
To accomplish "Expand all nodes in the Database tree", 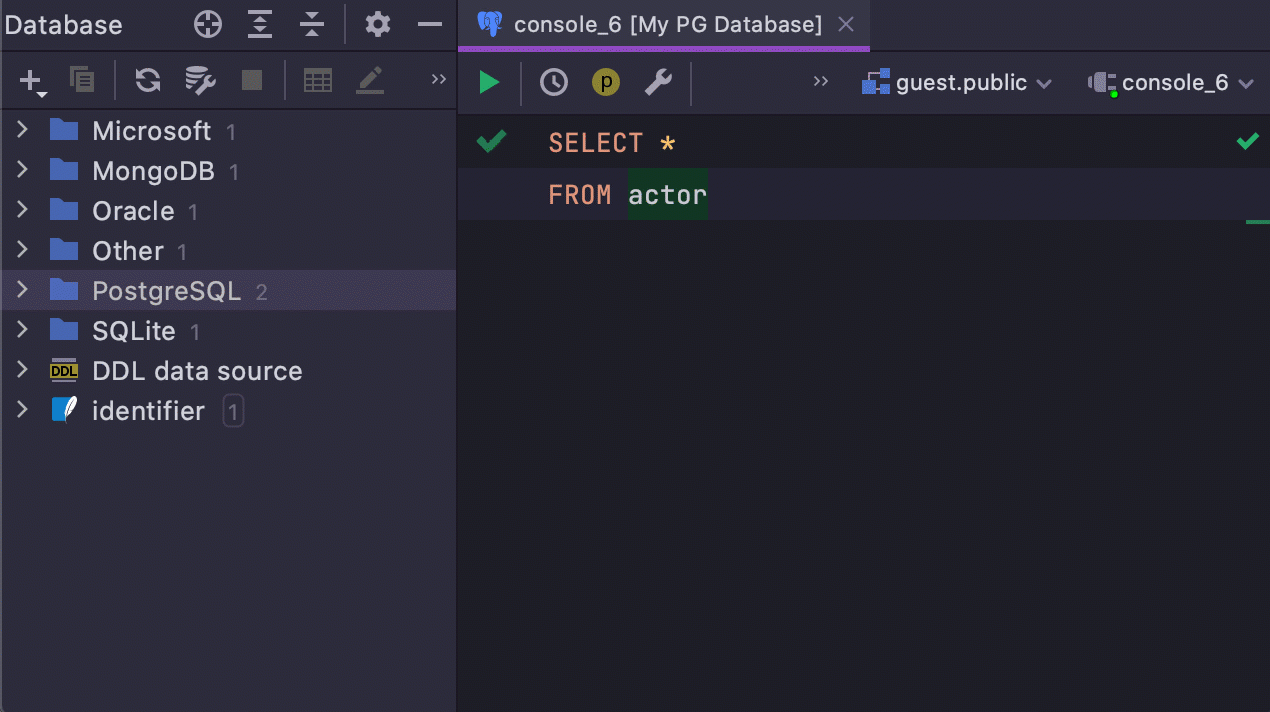I will pyautogui.click(x=260, y=24).
